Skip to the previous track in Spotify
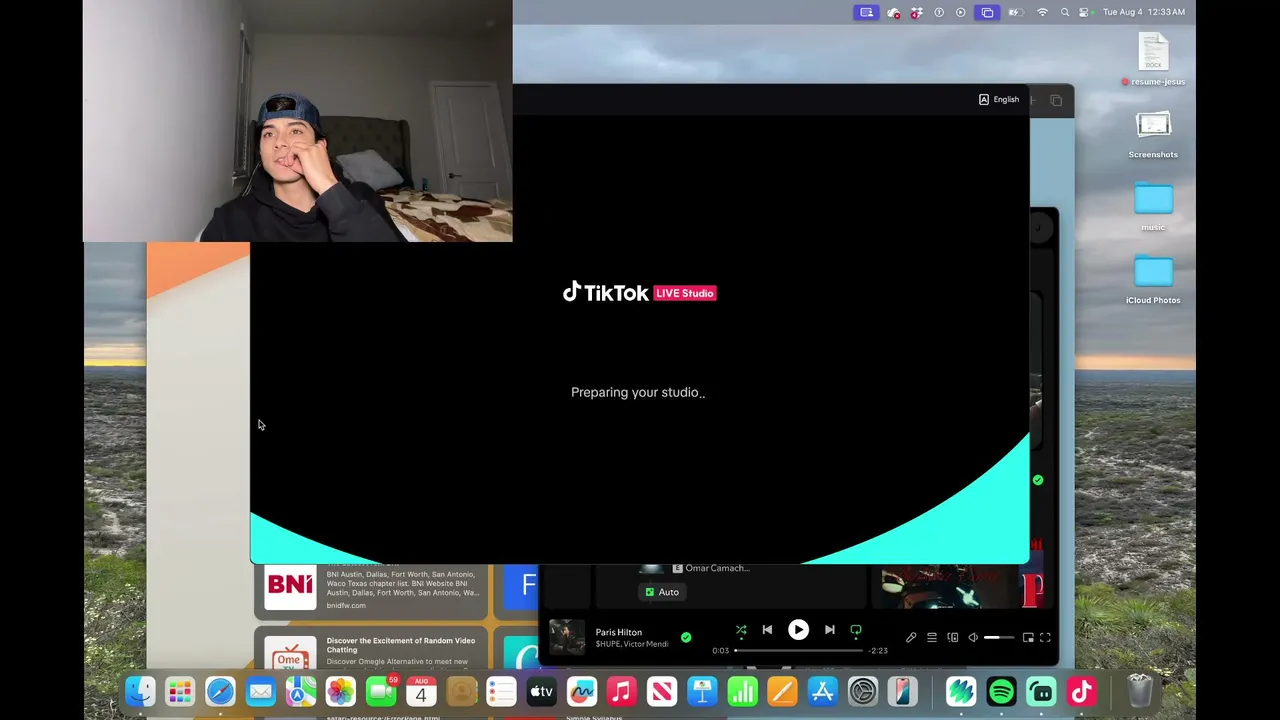The width and height of the screenshot is (1280, 720). [x=767, y=630]
